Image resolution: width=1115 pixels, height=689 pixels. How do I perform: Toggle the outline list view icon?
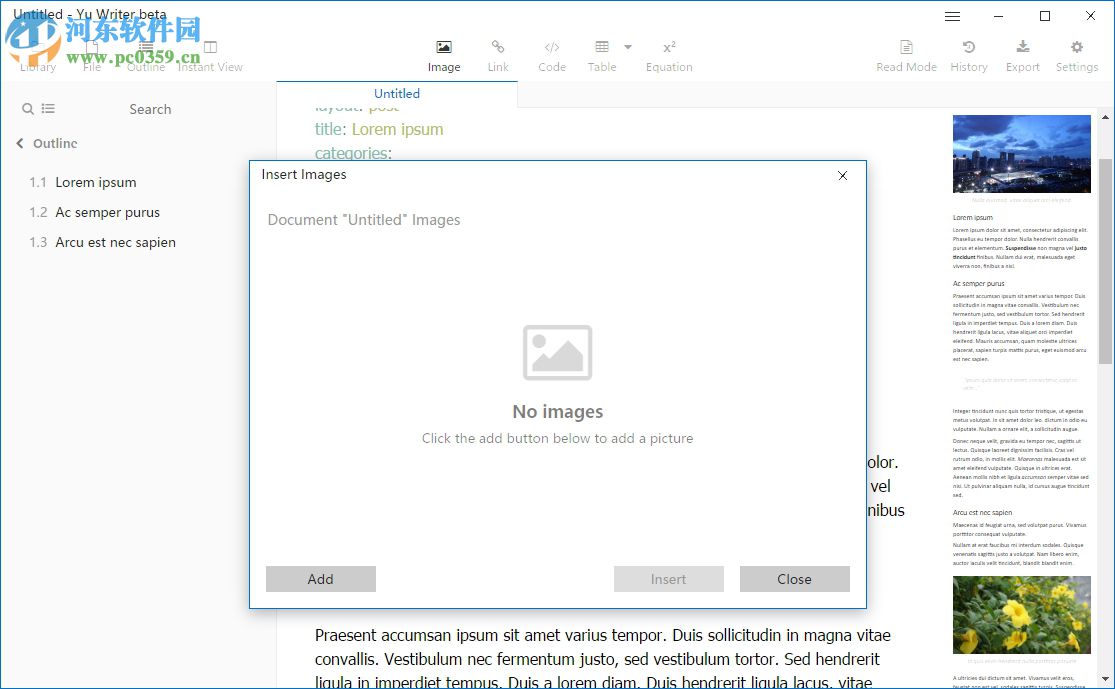tap(48, 109)
